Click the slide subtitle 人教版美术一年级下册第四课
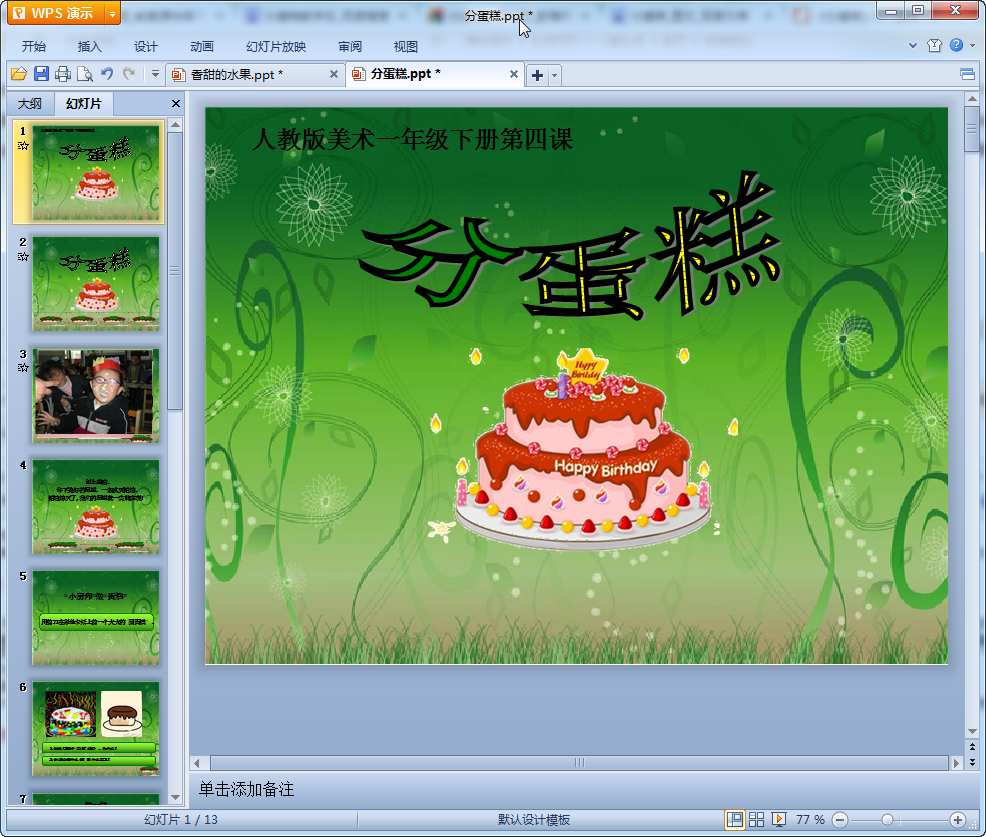986x837 pixels. pos(413,140)
